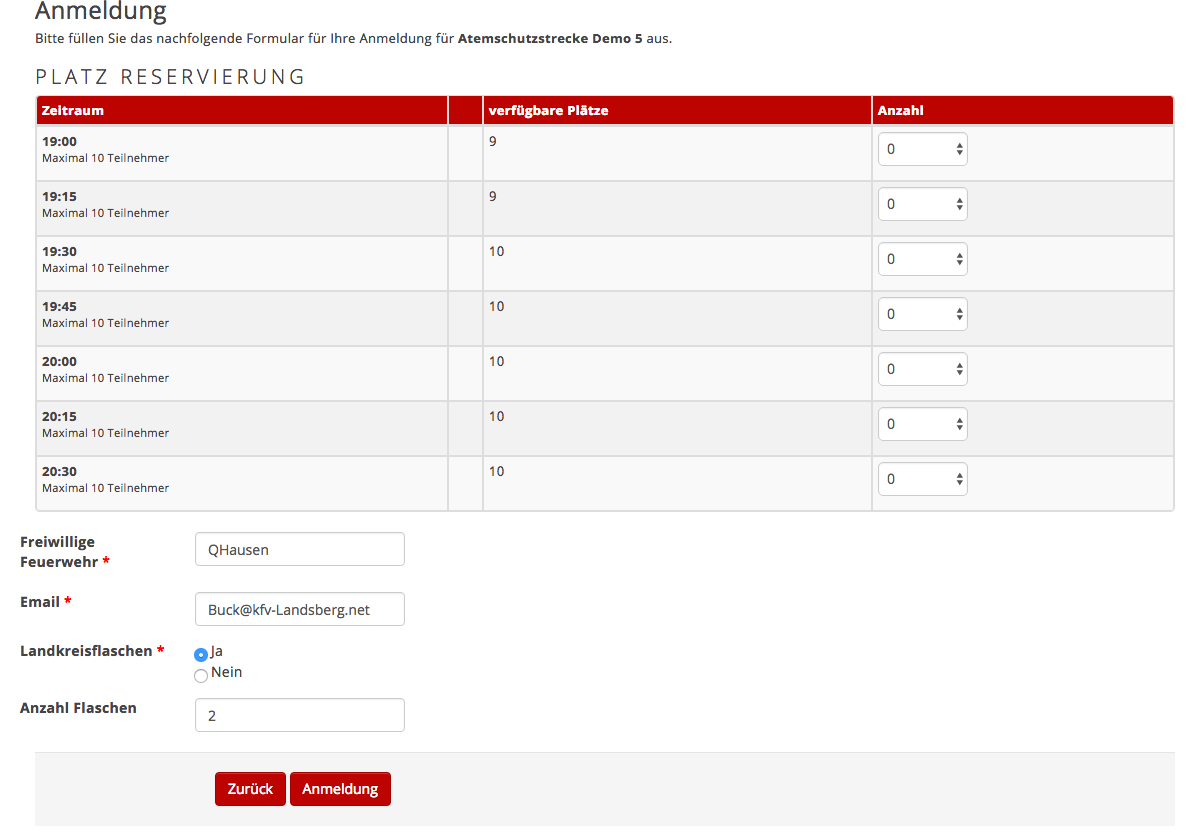This screenshot has height=835, width=1204.
Task: Open the Anzahl dropdown for 19:00
Action: click(x=922, y=149)
